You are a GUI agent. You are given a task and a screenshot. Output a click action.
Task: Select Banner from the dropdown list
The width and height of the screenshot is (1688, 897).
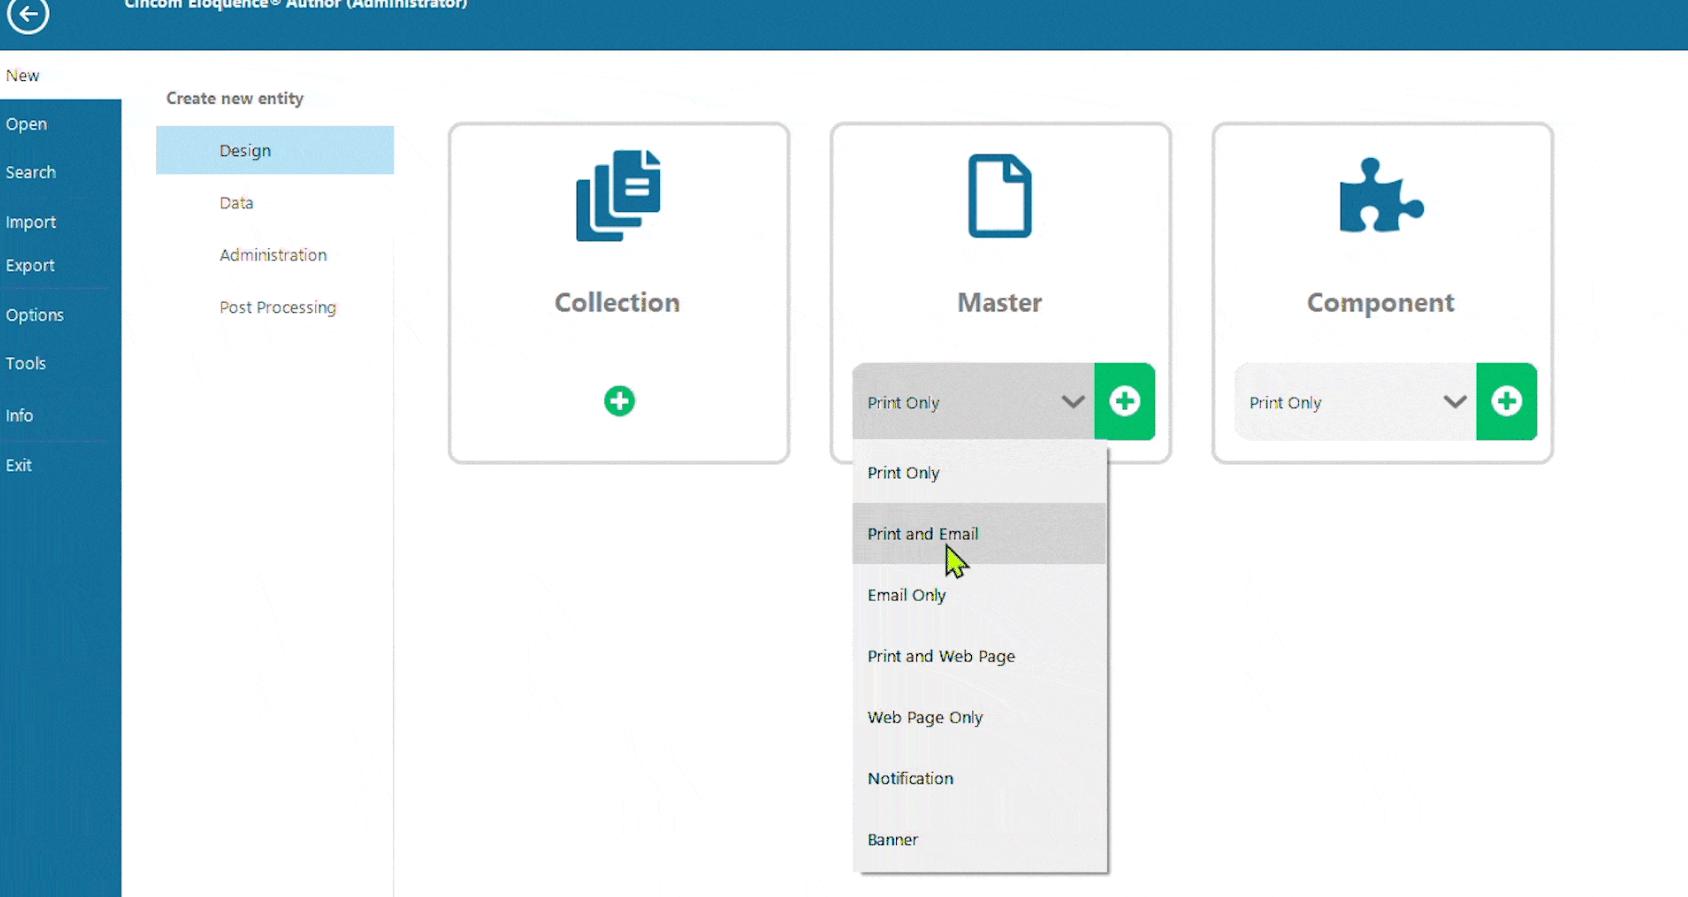point(892,840)
